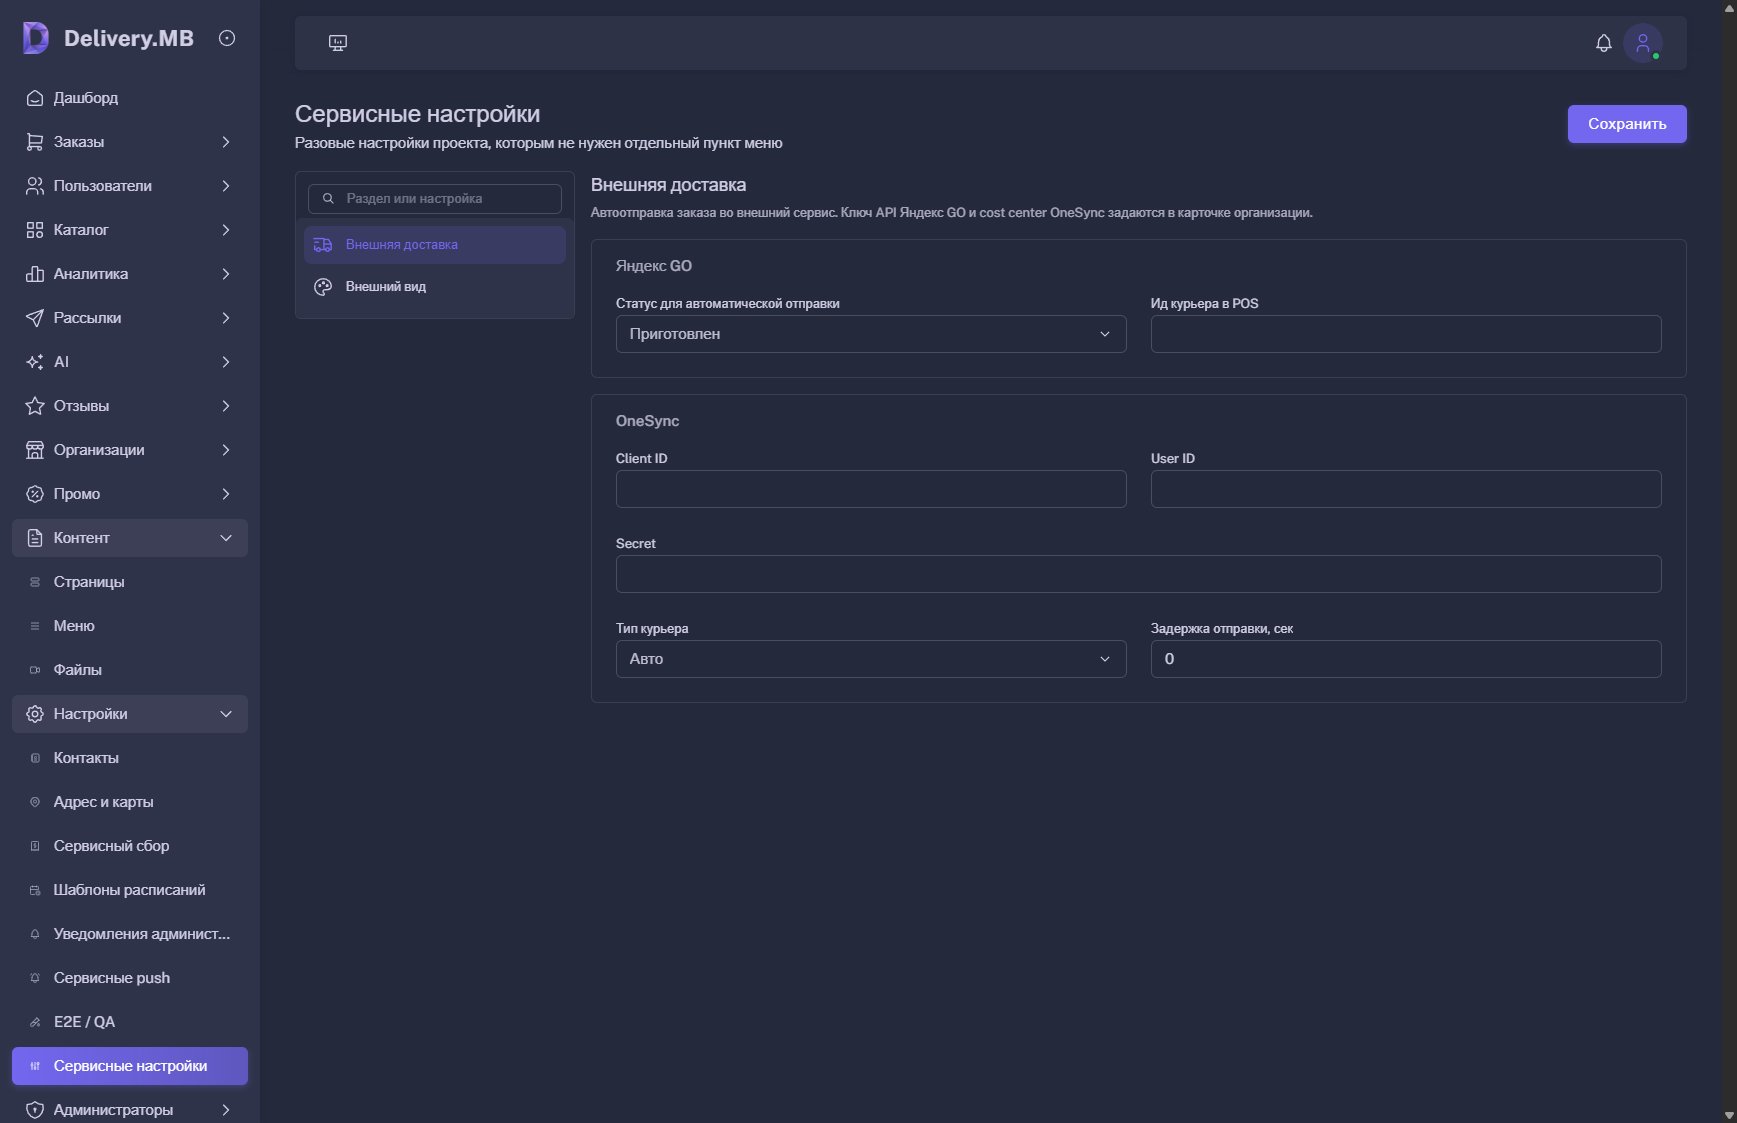Expand the Заказы submenu chevron
Screen dimensions: 1737x1123
tap(226, 142)
